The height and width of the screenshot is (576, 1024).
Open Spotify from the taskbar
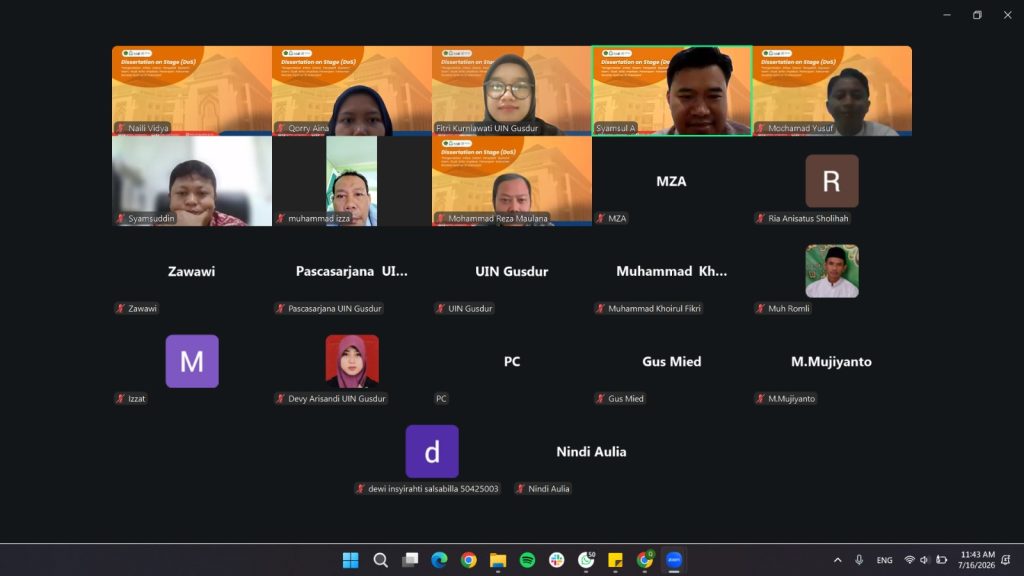coord(527,560)
